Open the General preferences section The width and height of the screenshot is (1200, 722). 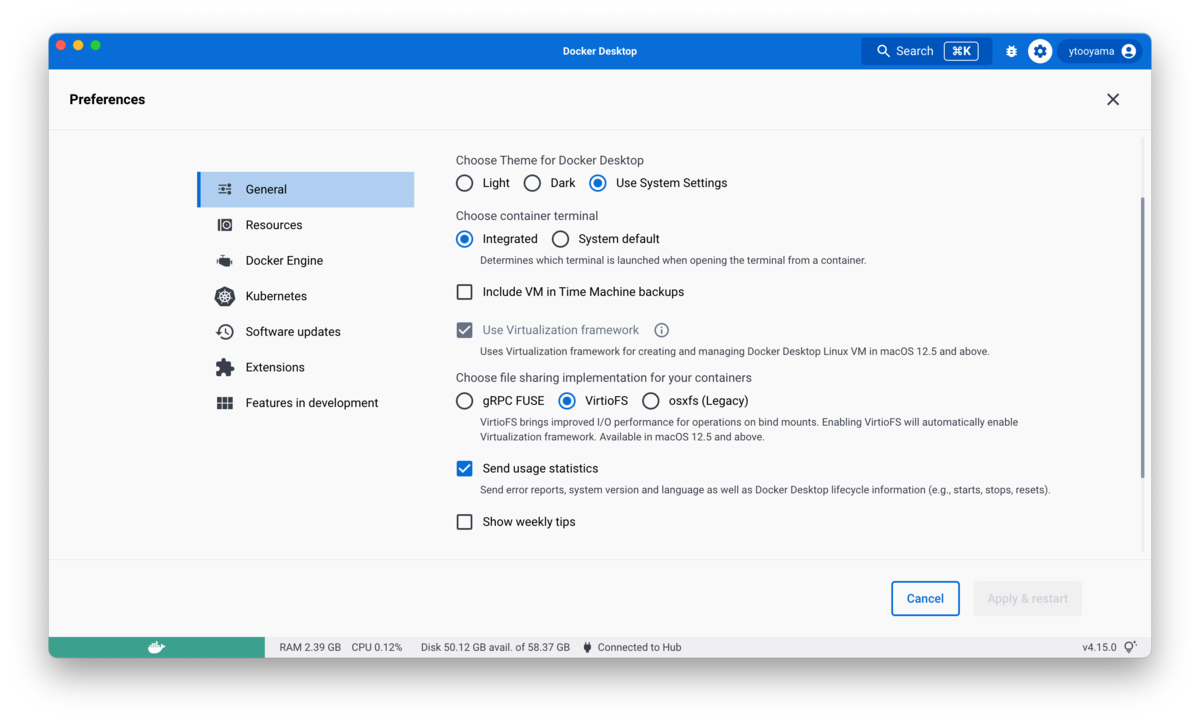click(x=306, y=189)
